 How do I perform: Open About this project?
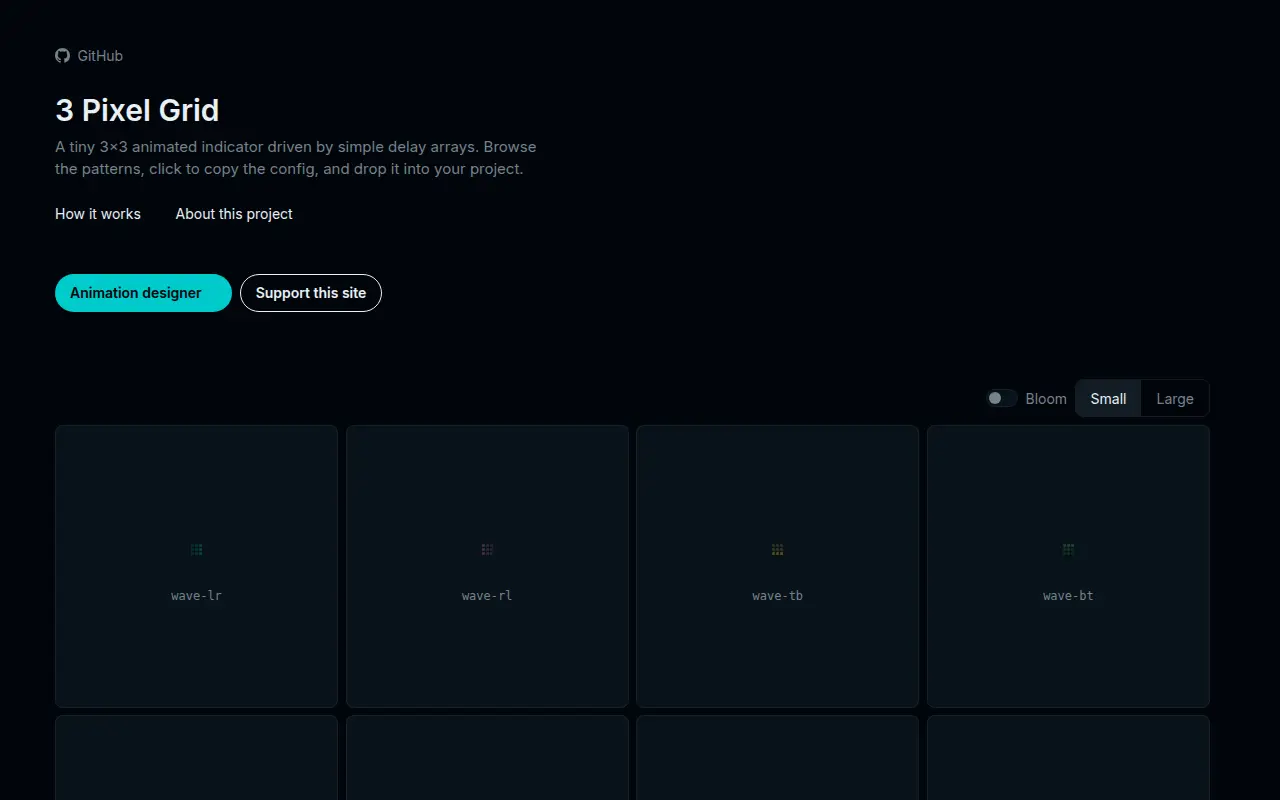tap(234, 214)
